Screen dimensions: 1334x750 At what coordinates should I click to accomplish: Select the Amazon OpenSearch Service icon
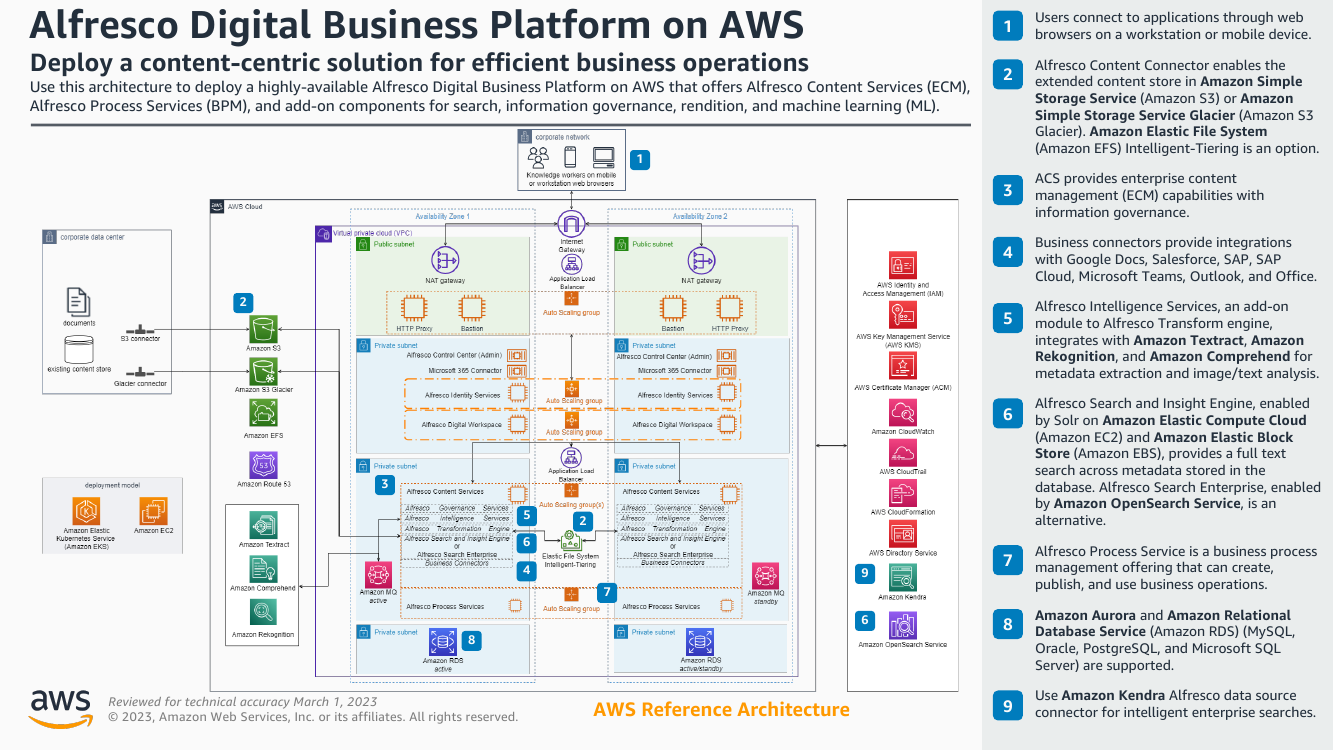click(x=902, y=626)
